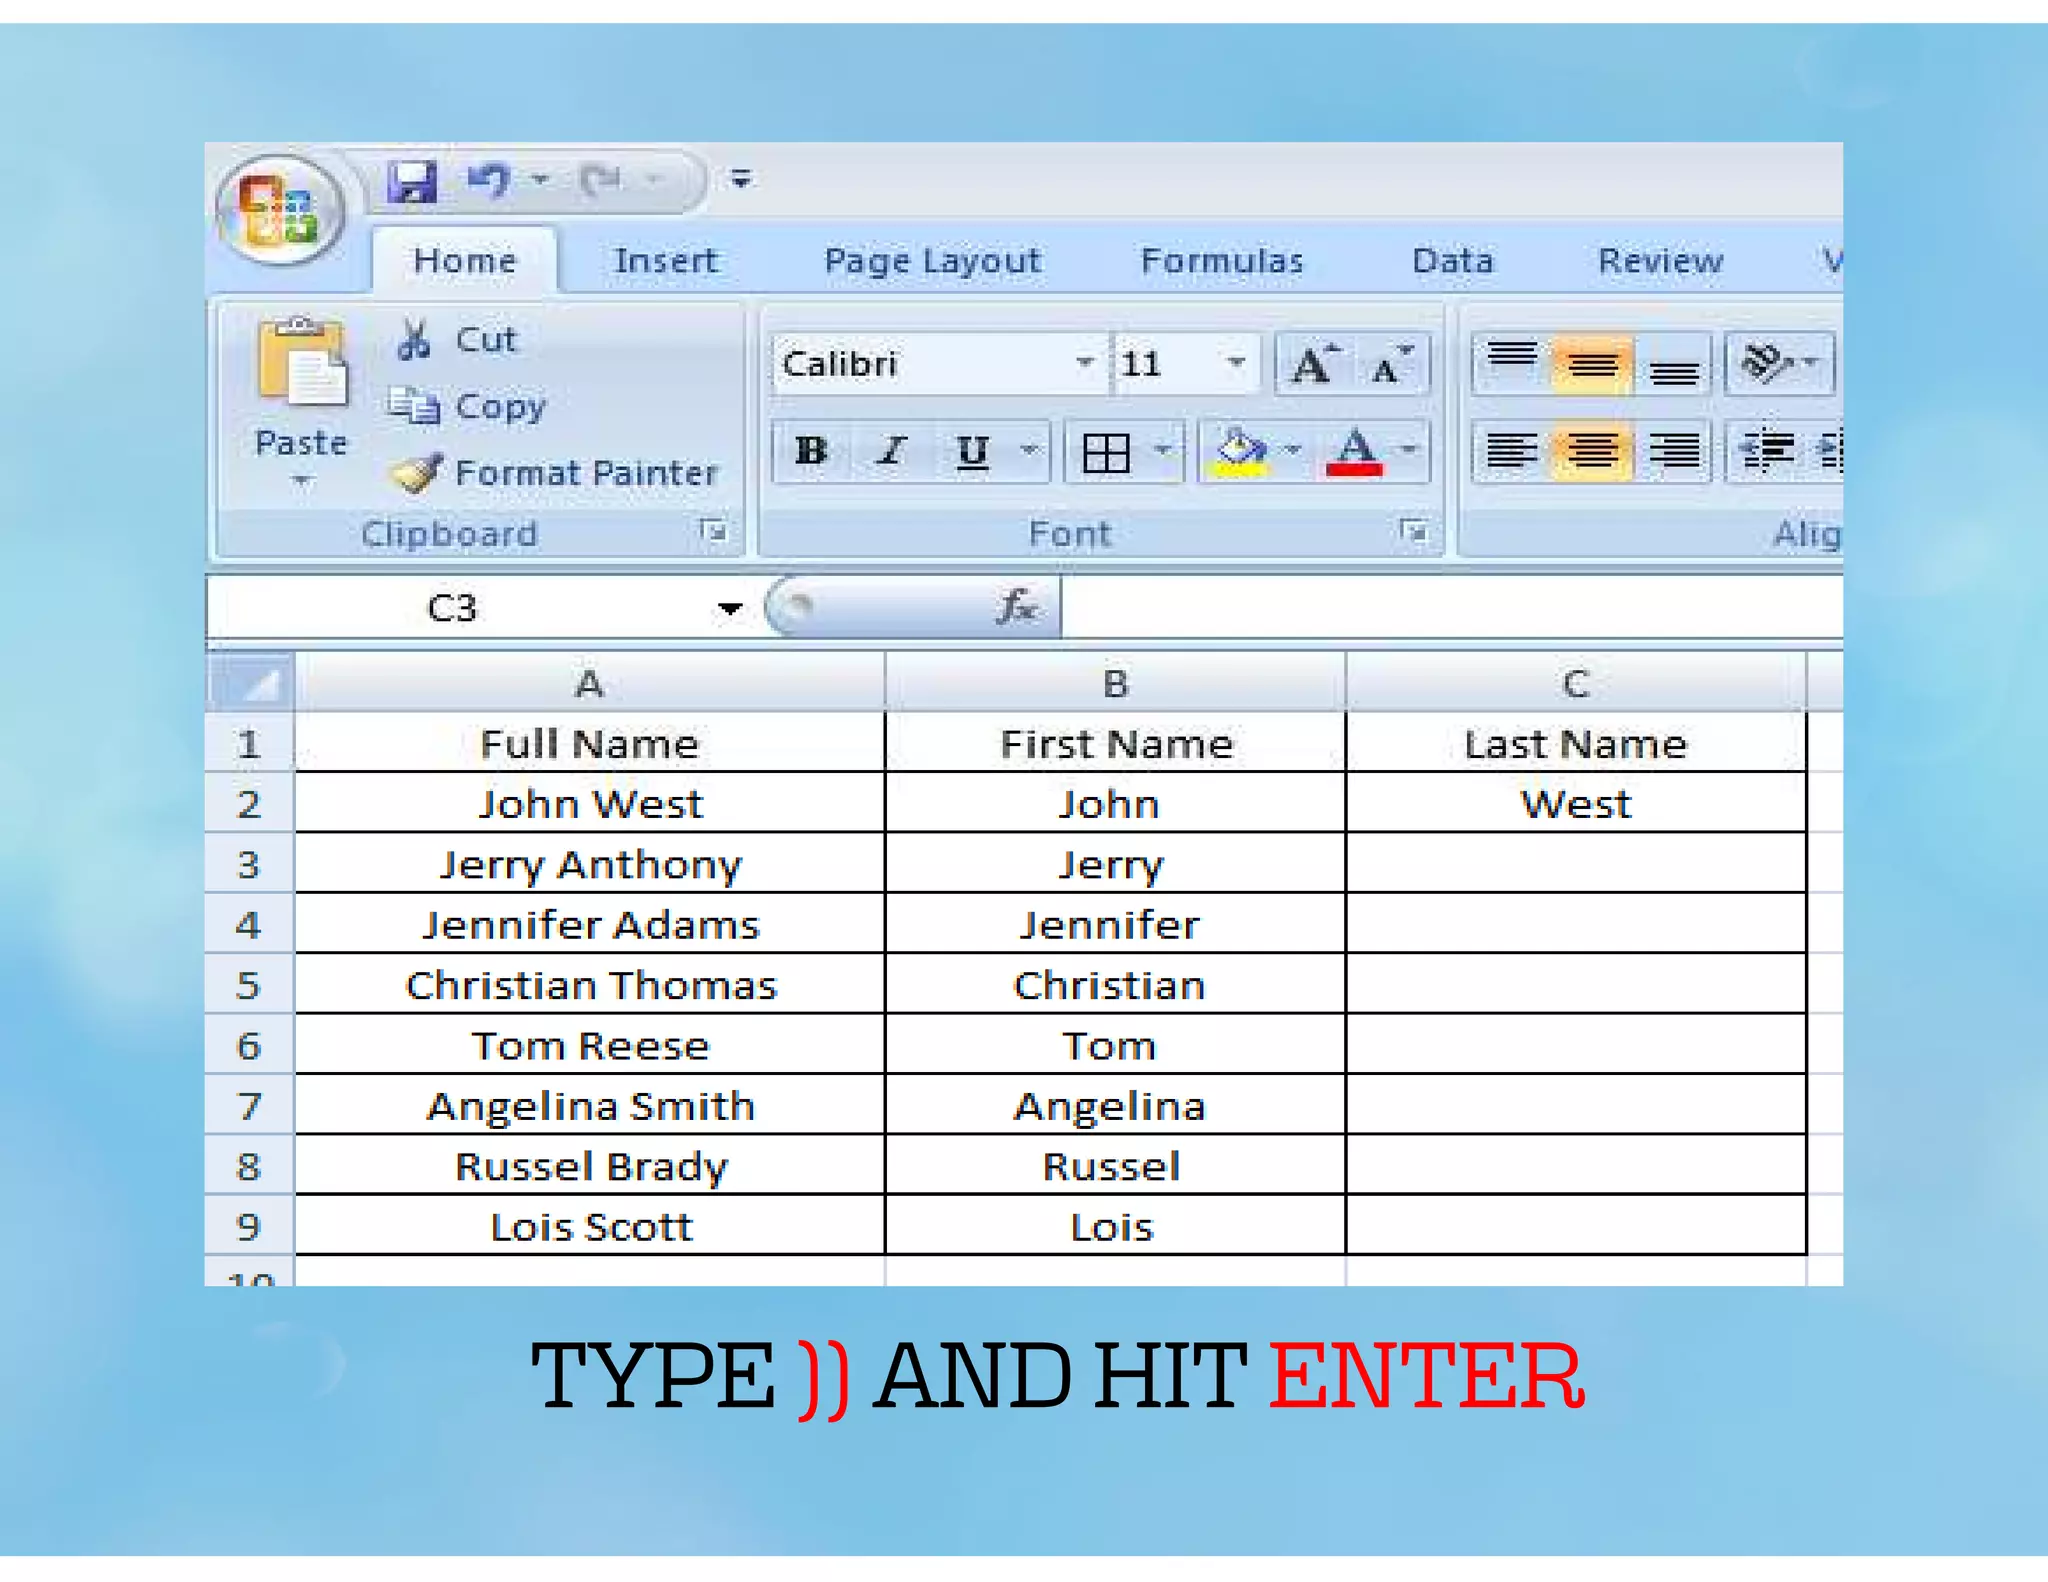
Task: Toggle center horizontal alignment
Action: click(1592, 451)
